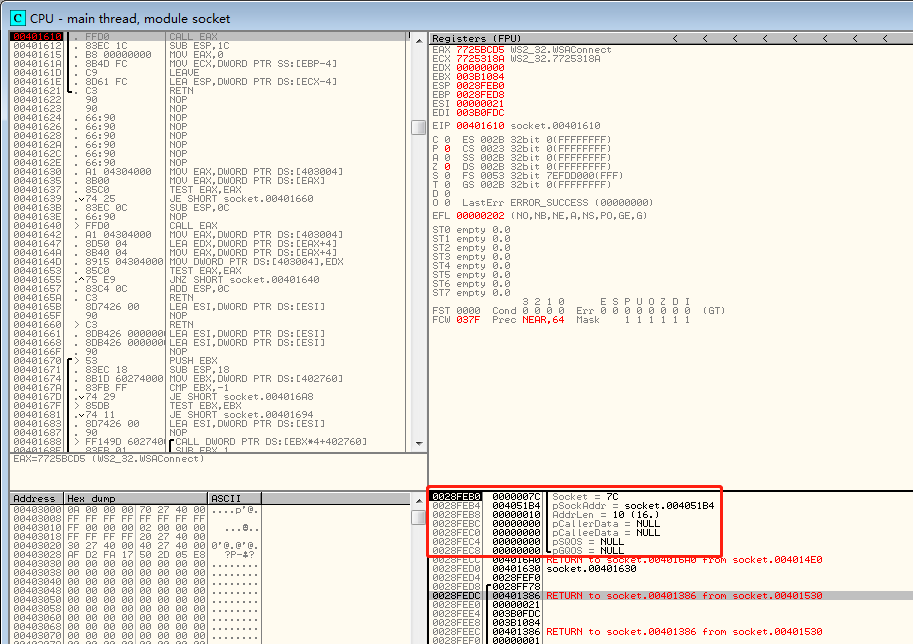Switch register view via the Registers (FPU) header
The width and height of the screenshot is (913, 644).
[x=472, y=38]
